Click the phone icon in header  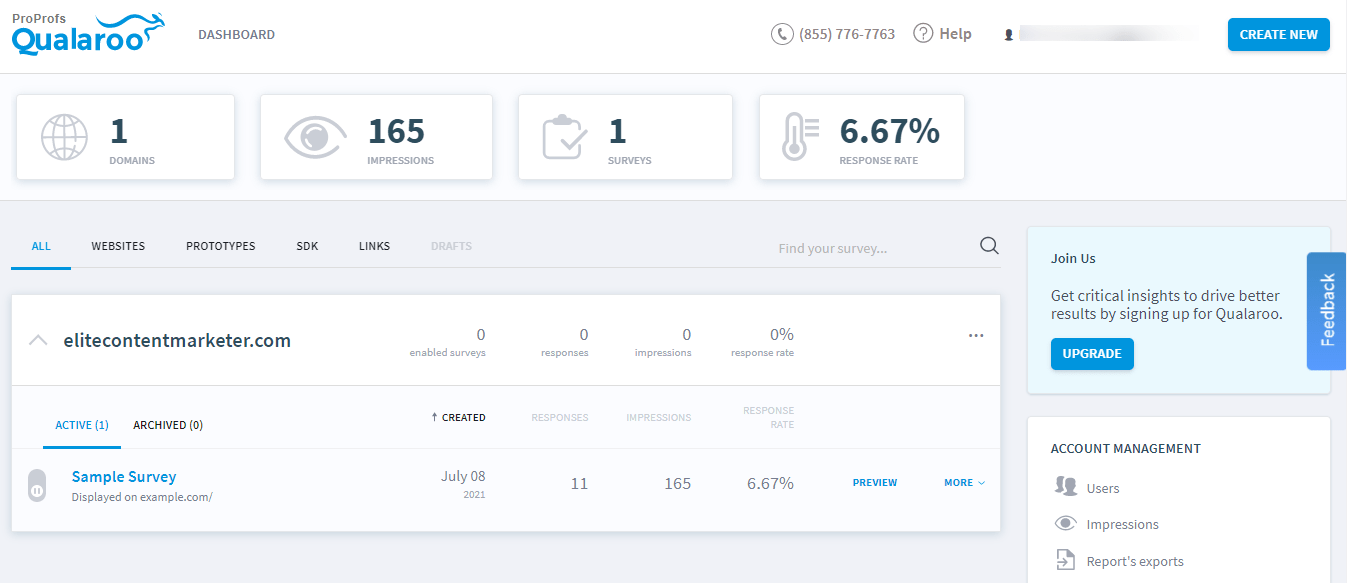(781, 34)
